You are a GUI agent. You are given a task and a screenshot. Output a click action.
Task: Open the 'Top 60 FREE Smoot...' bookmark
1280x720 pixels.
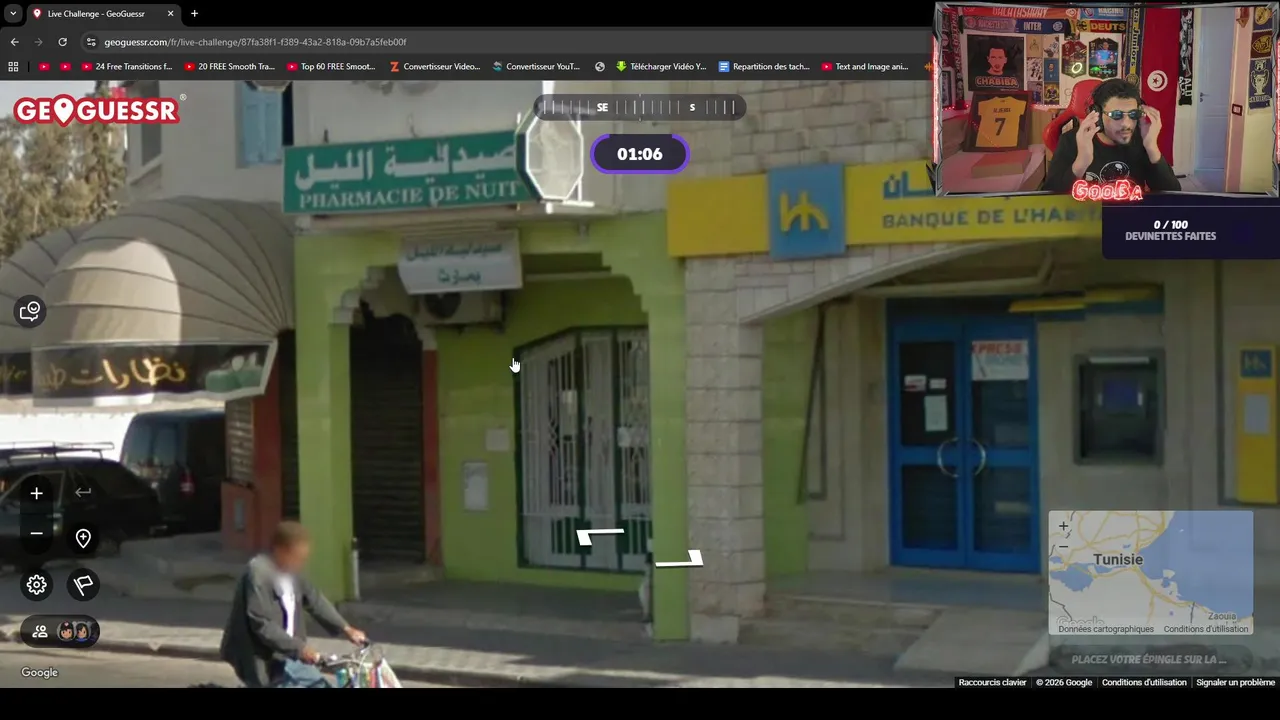pyautogui.click(x=331, y=67)
